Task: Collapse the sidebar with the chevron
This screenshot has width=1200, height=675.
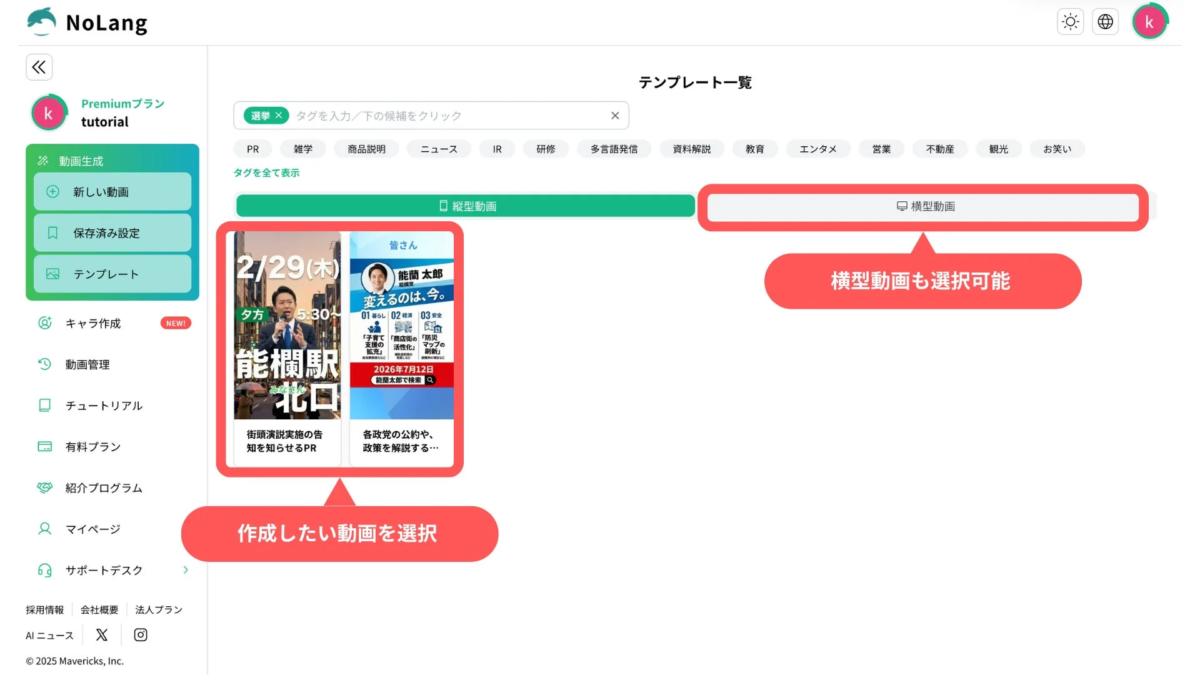Action: click(38, 67)
